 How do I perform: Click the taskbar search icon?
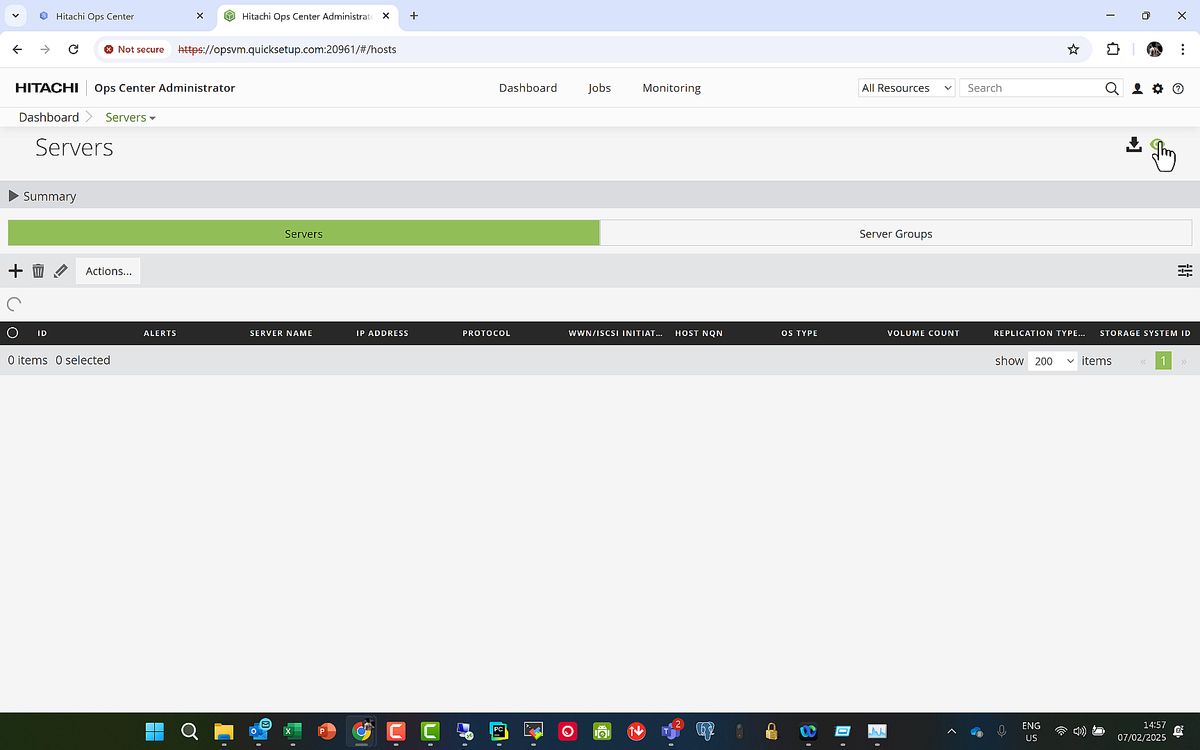coord(189,731)
